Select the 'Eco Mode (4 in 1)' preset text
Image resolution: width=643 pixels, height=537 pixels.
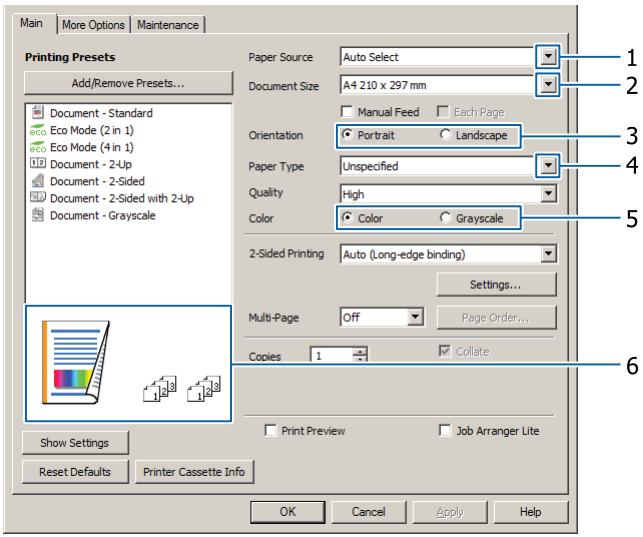click(92, 147)
